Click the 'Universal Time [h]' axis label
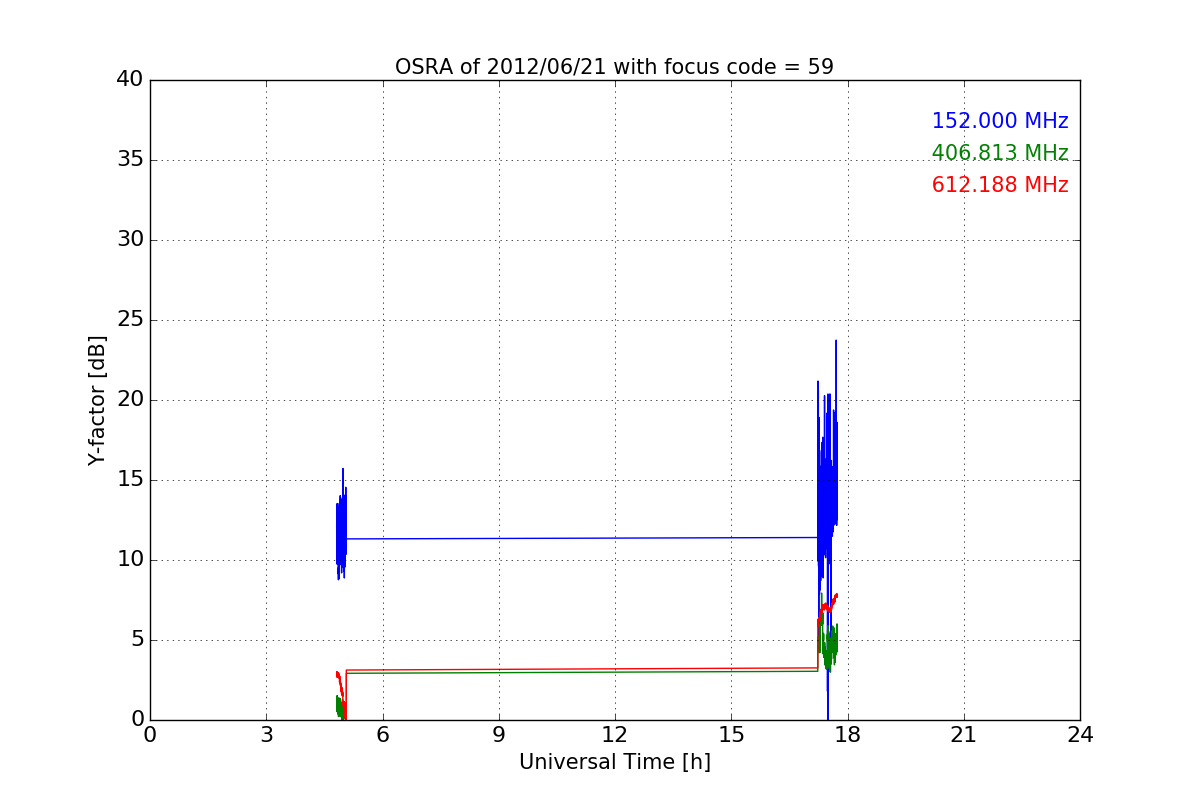Image resolution: width=1200 pixels, height=800 pixels. click(x=614, y=762)
